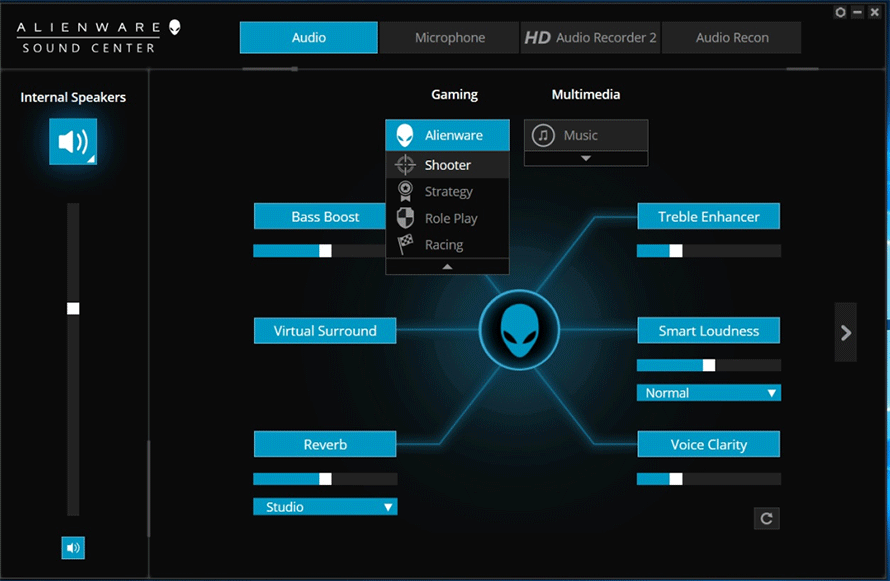Image resolution: width=890 pixels, height=581 pixels.
Task: Open the Normal loudness dropdown
Action: point(709,393)
